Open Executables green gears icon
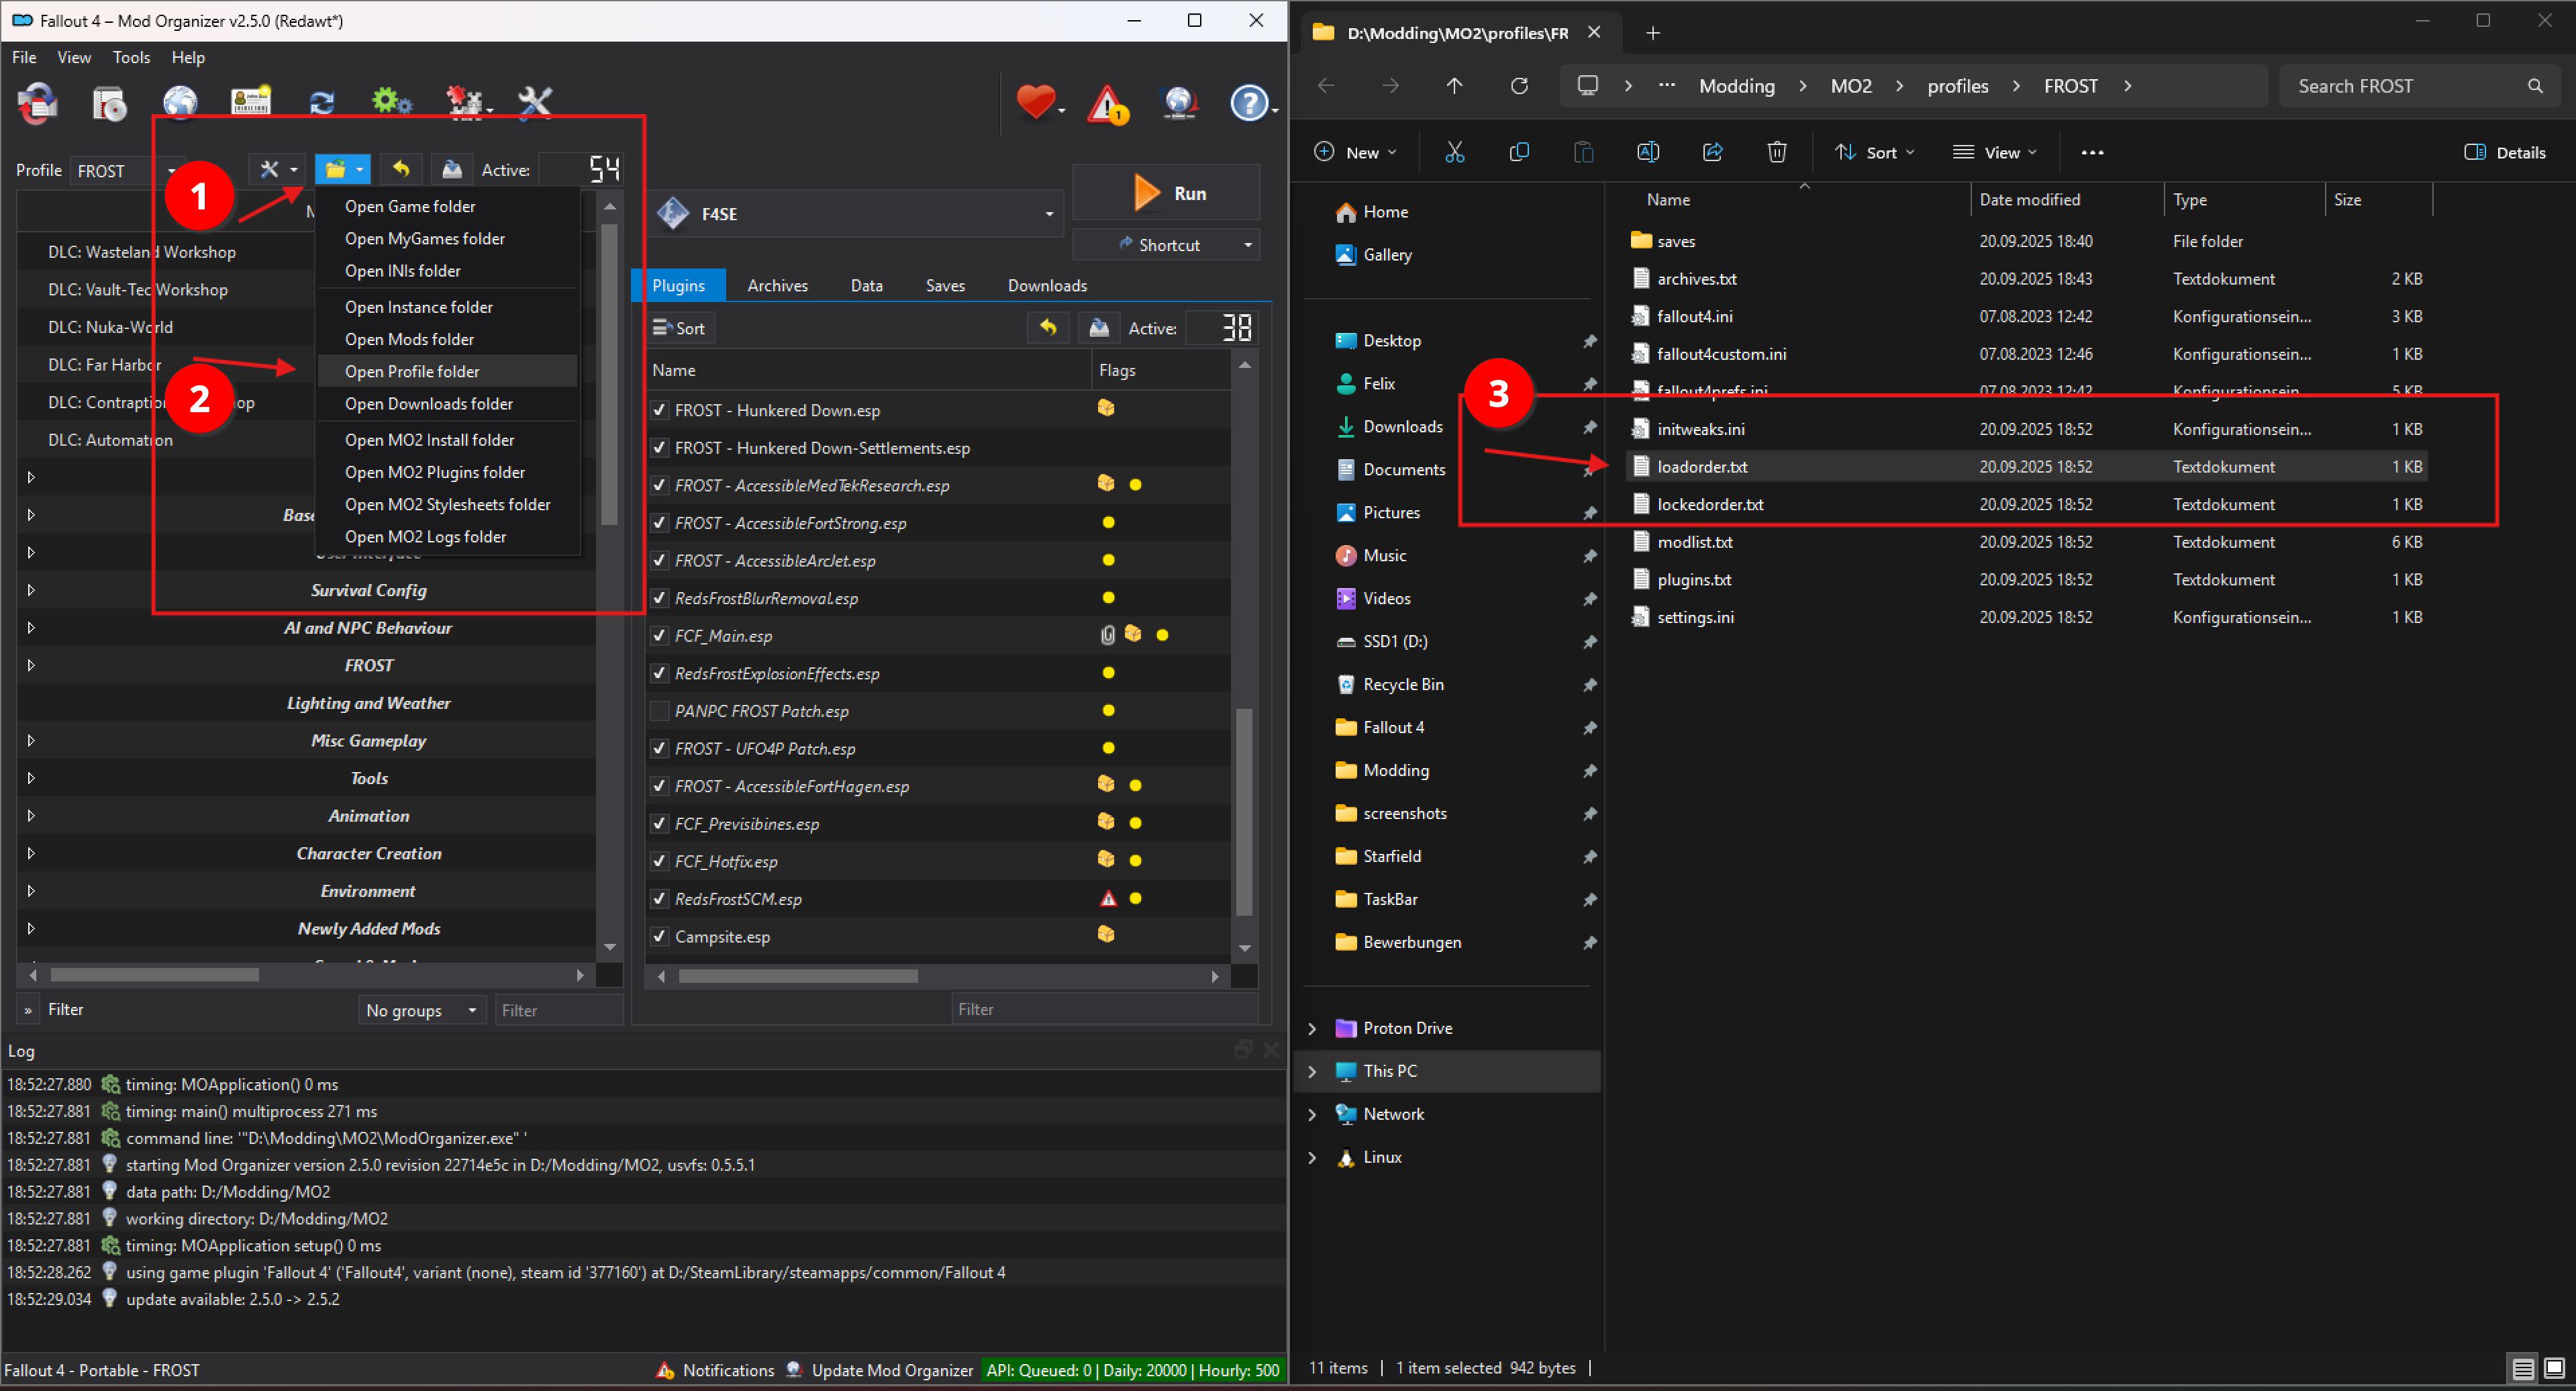The image size is (2576, 1391). pyautogui.click(x=391, y=102)
